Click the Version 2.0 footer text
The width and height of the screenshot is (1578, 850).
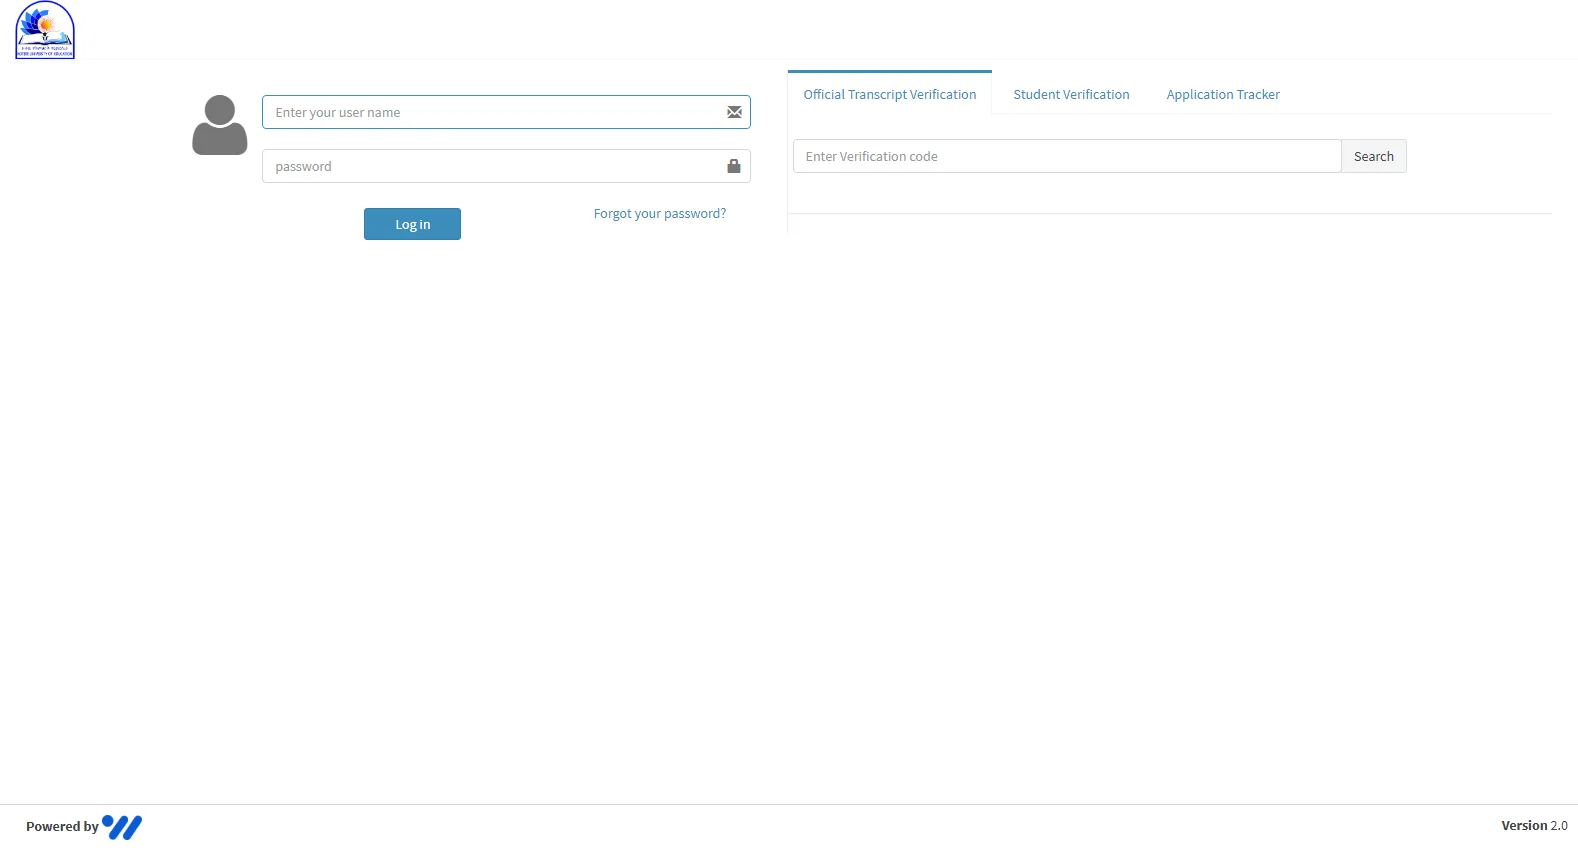click(x=1534, y=825)
